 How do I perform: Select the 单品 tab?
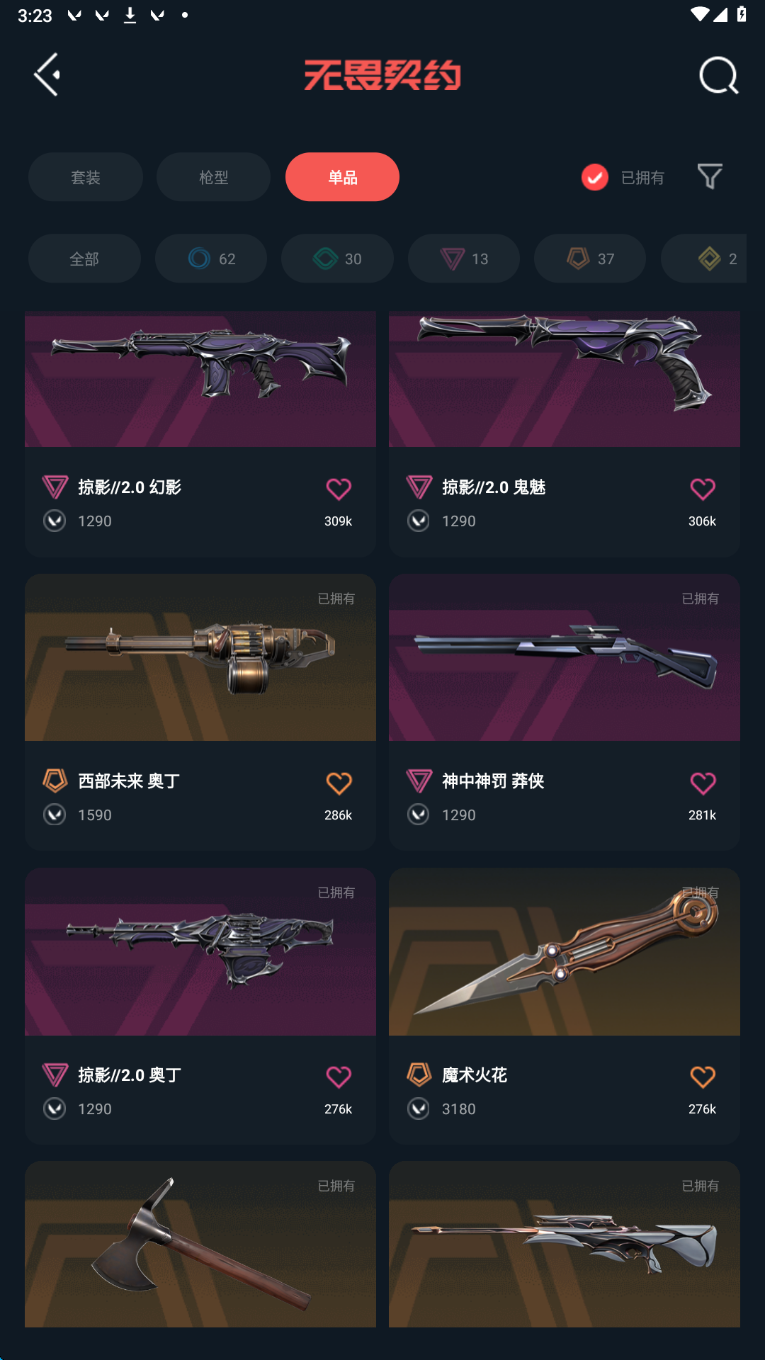pos(342,177)
